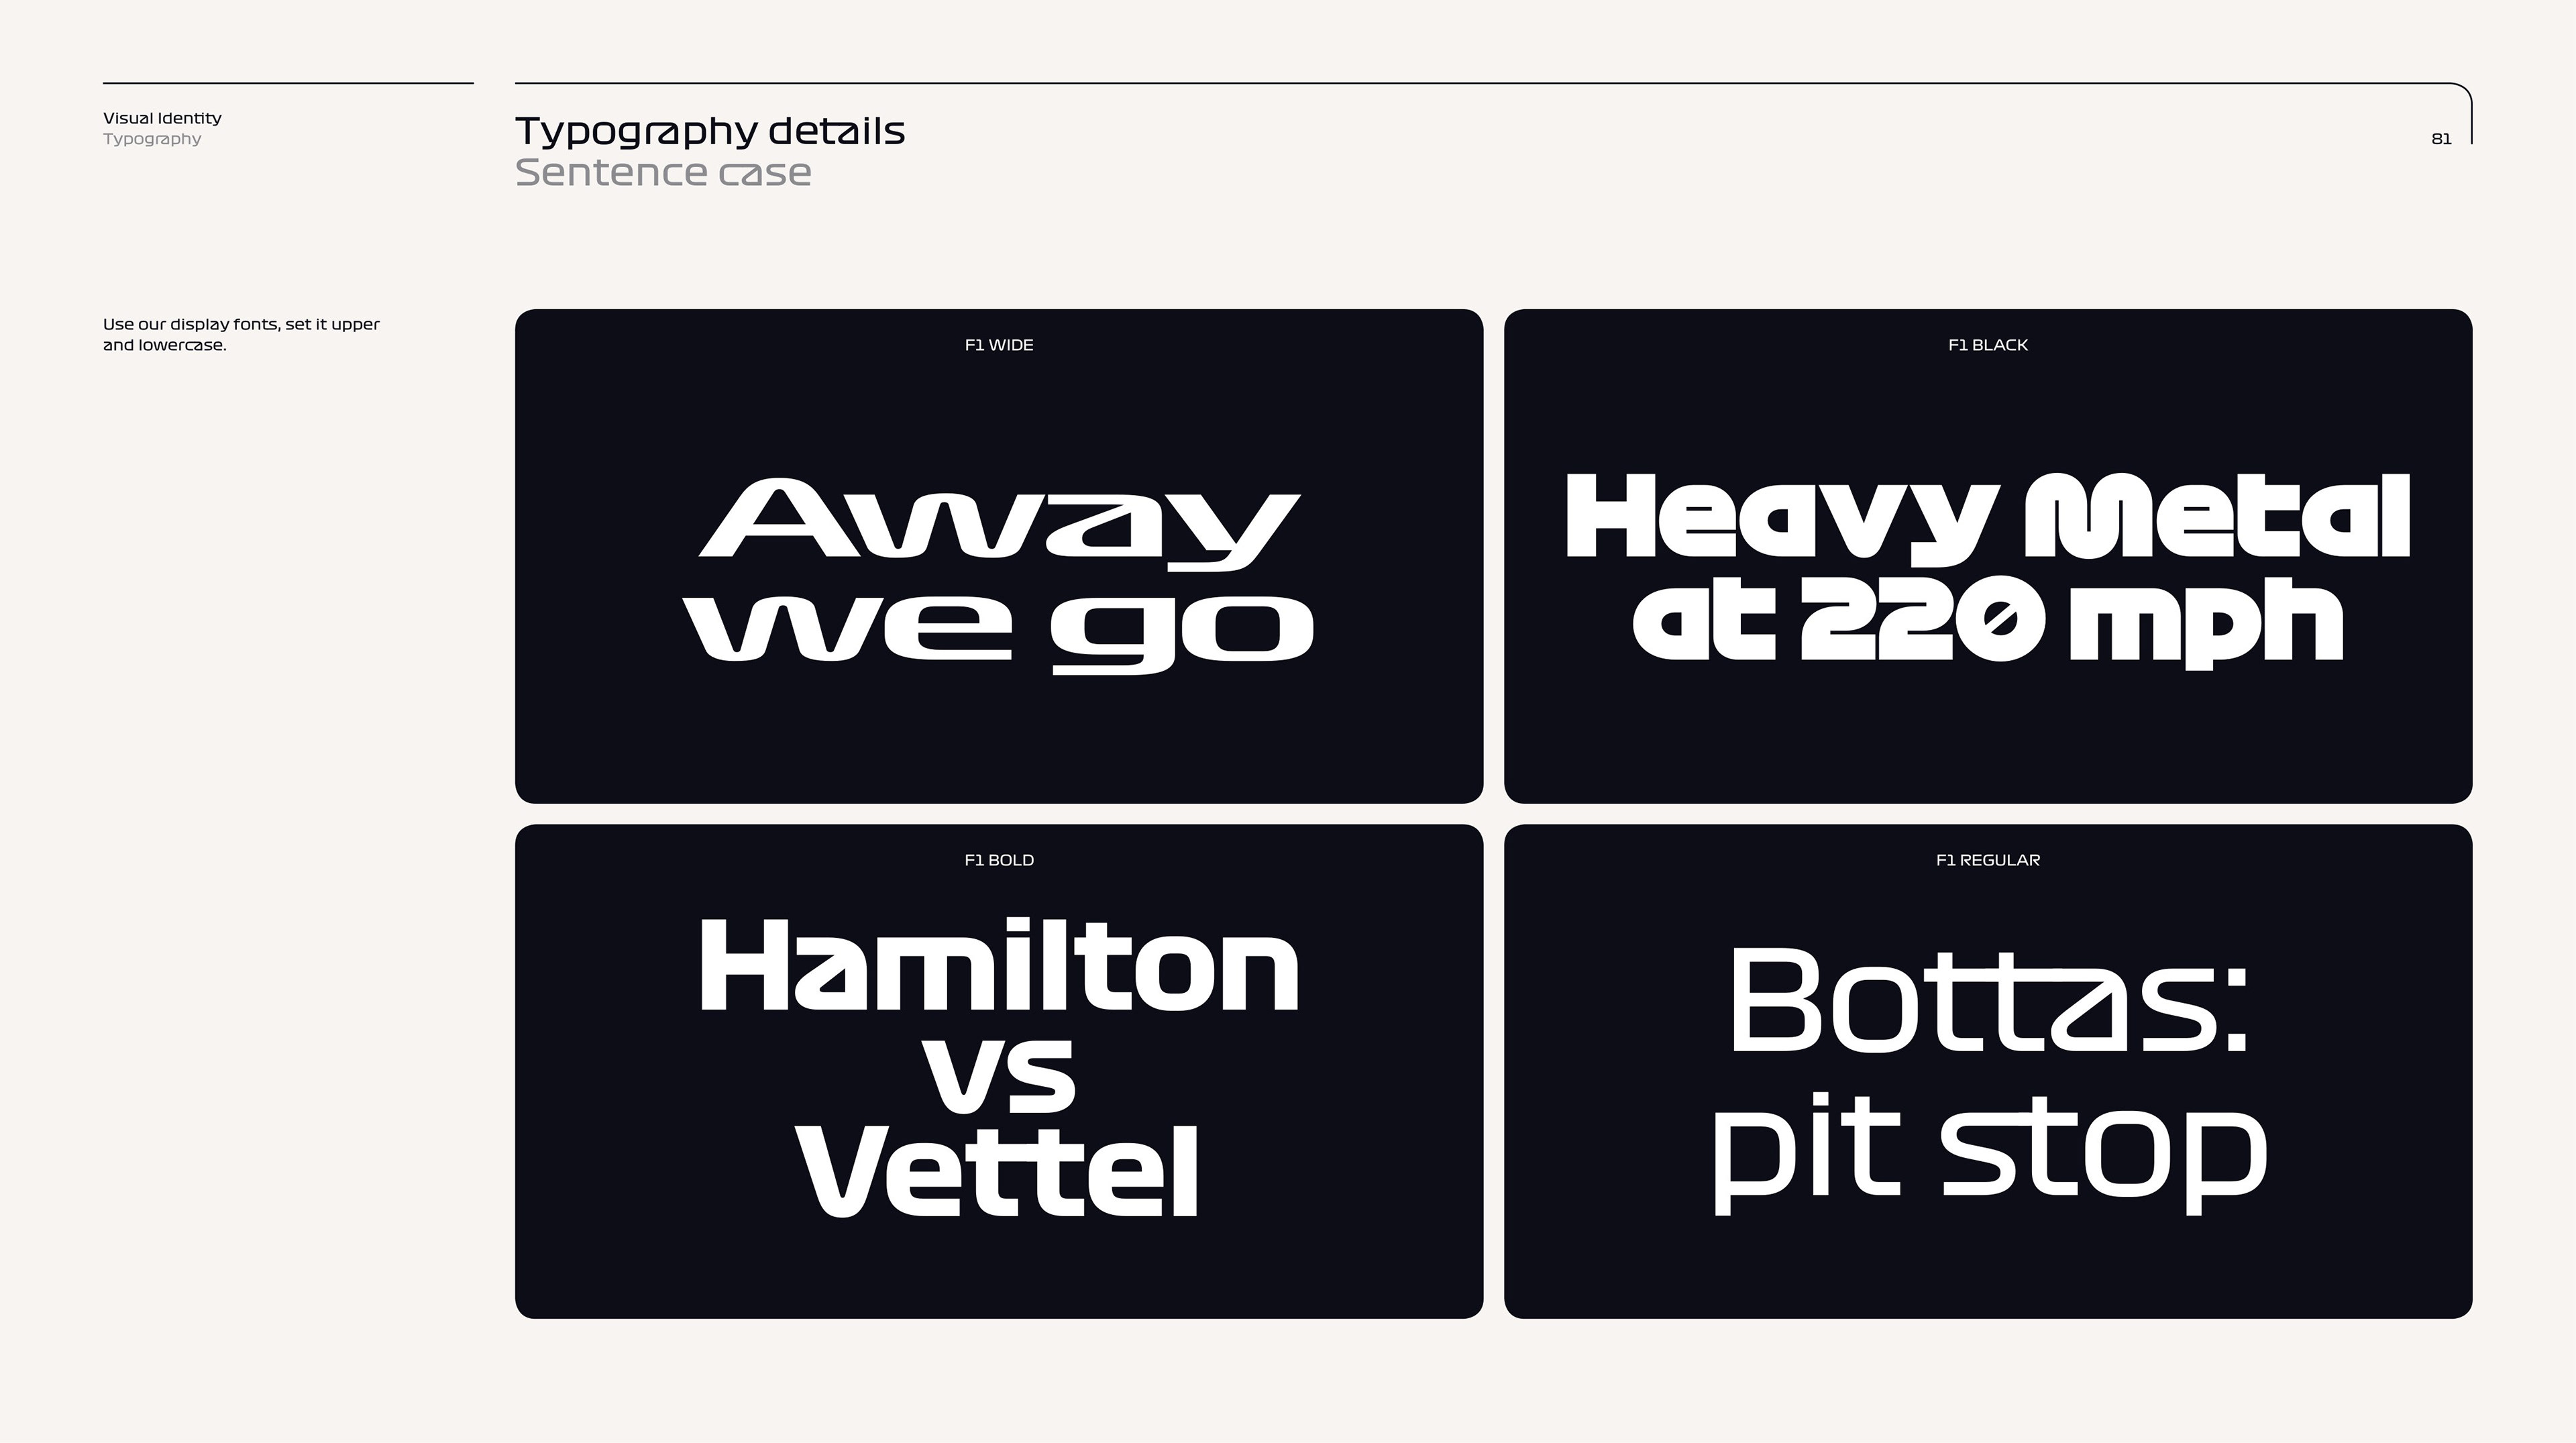2576x1443 pixels.
Task: Click the 'Visual Identity' section label
Action: coord(162,118)
